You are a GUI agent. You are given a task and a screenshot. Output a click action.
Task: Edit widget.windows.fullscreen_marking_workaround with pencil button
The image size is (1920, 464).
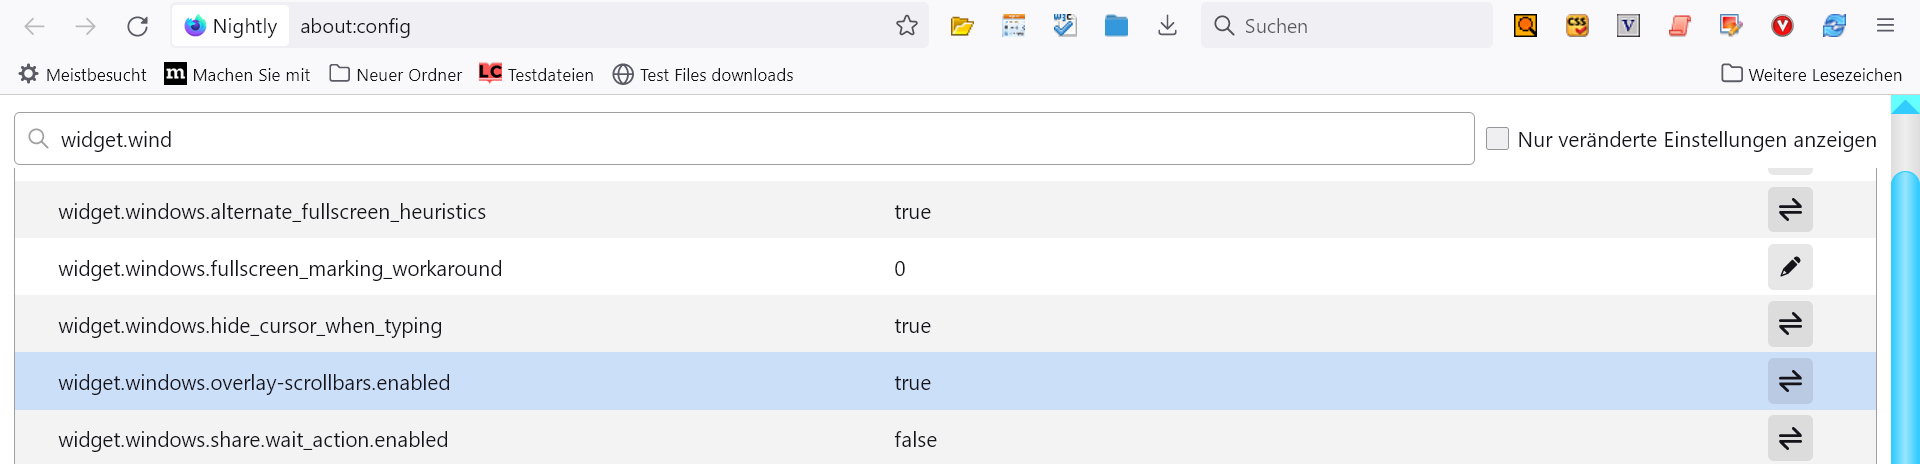[1790, 267]
